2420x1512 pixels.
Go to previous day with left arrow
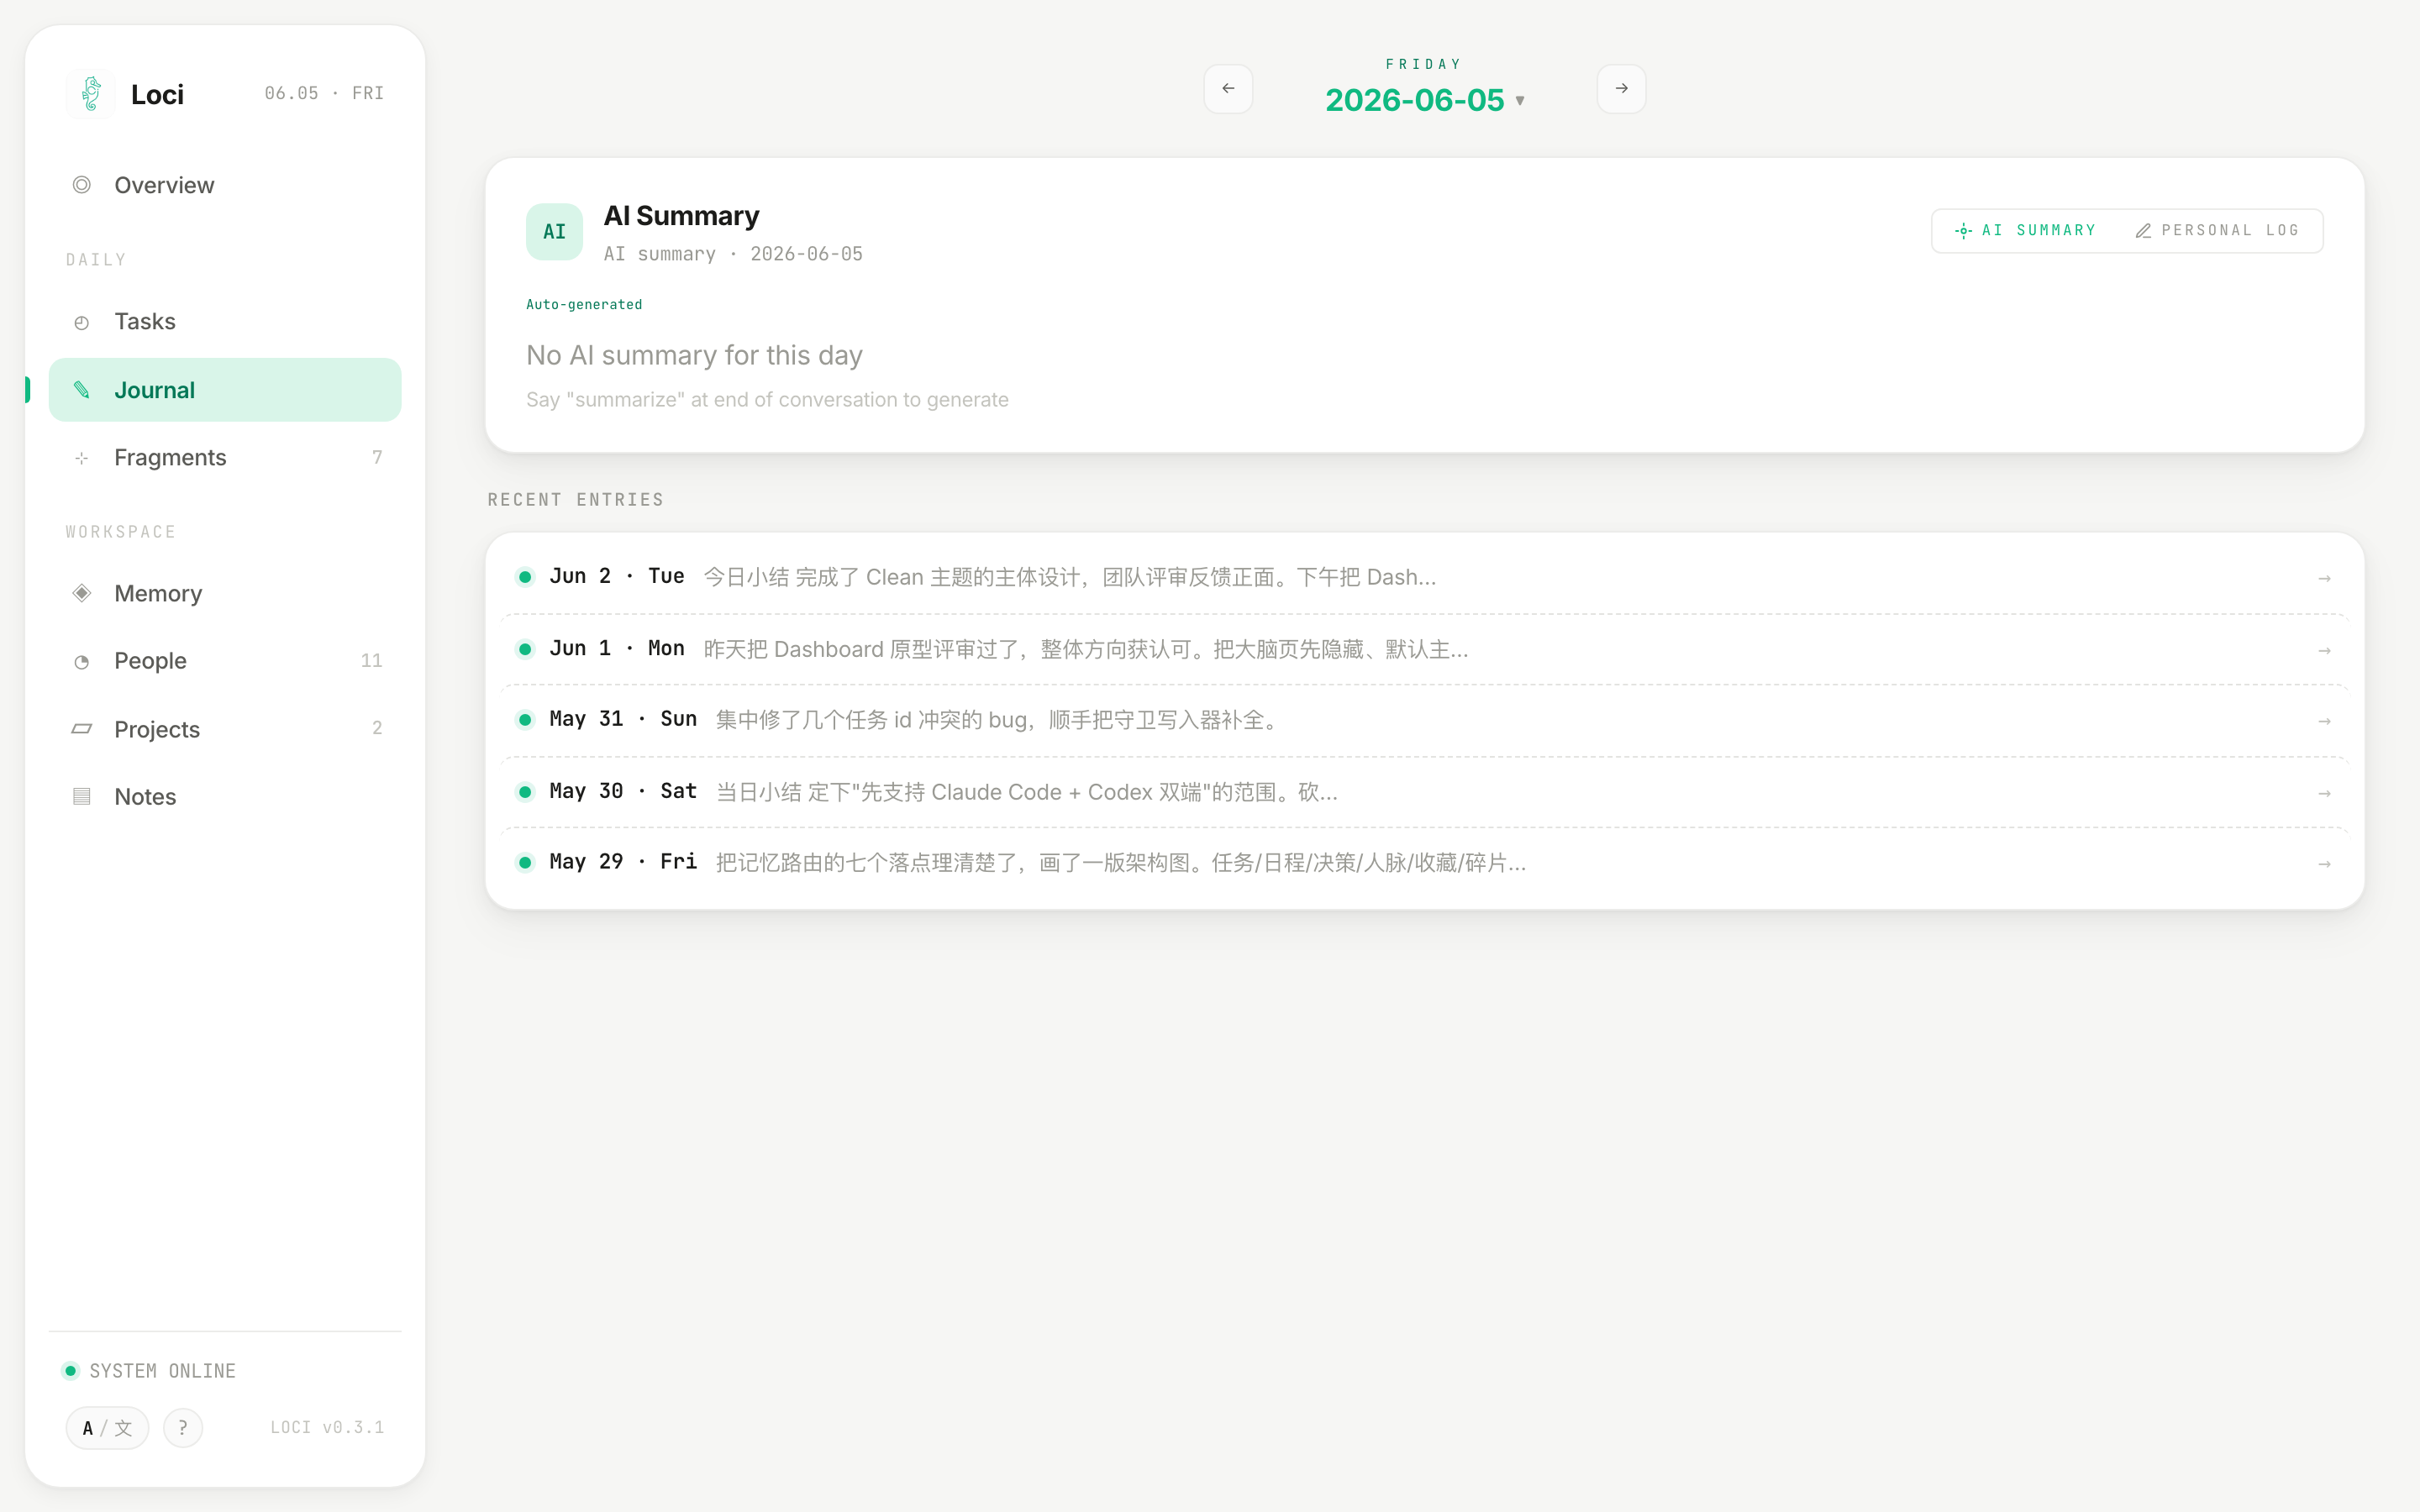[1228, 89]
